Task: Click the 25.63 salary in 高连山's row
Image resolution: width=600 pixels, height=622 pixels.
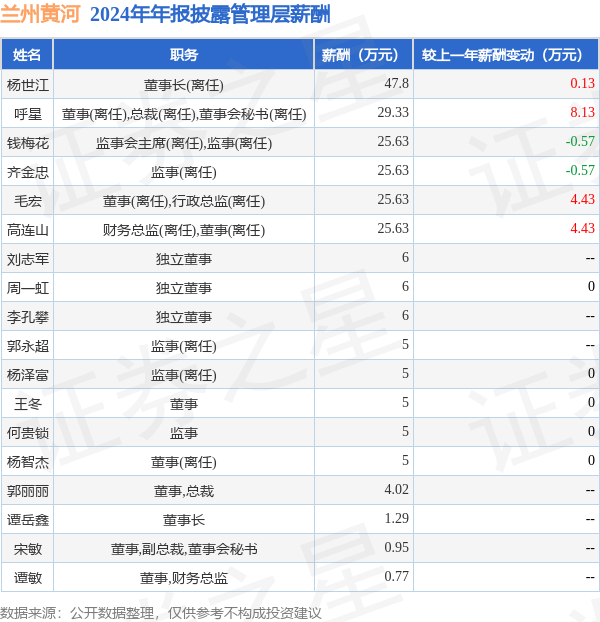Action: tap(393, 228)
